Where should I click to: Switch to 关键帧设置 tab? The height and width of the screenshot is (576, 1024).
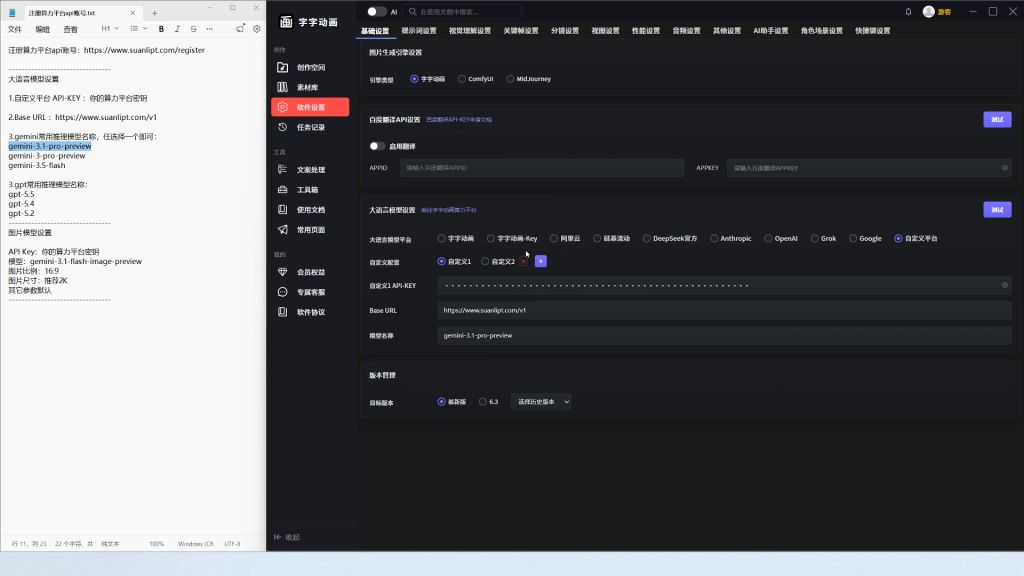pos(520,31)
